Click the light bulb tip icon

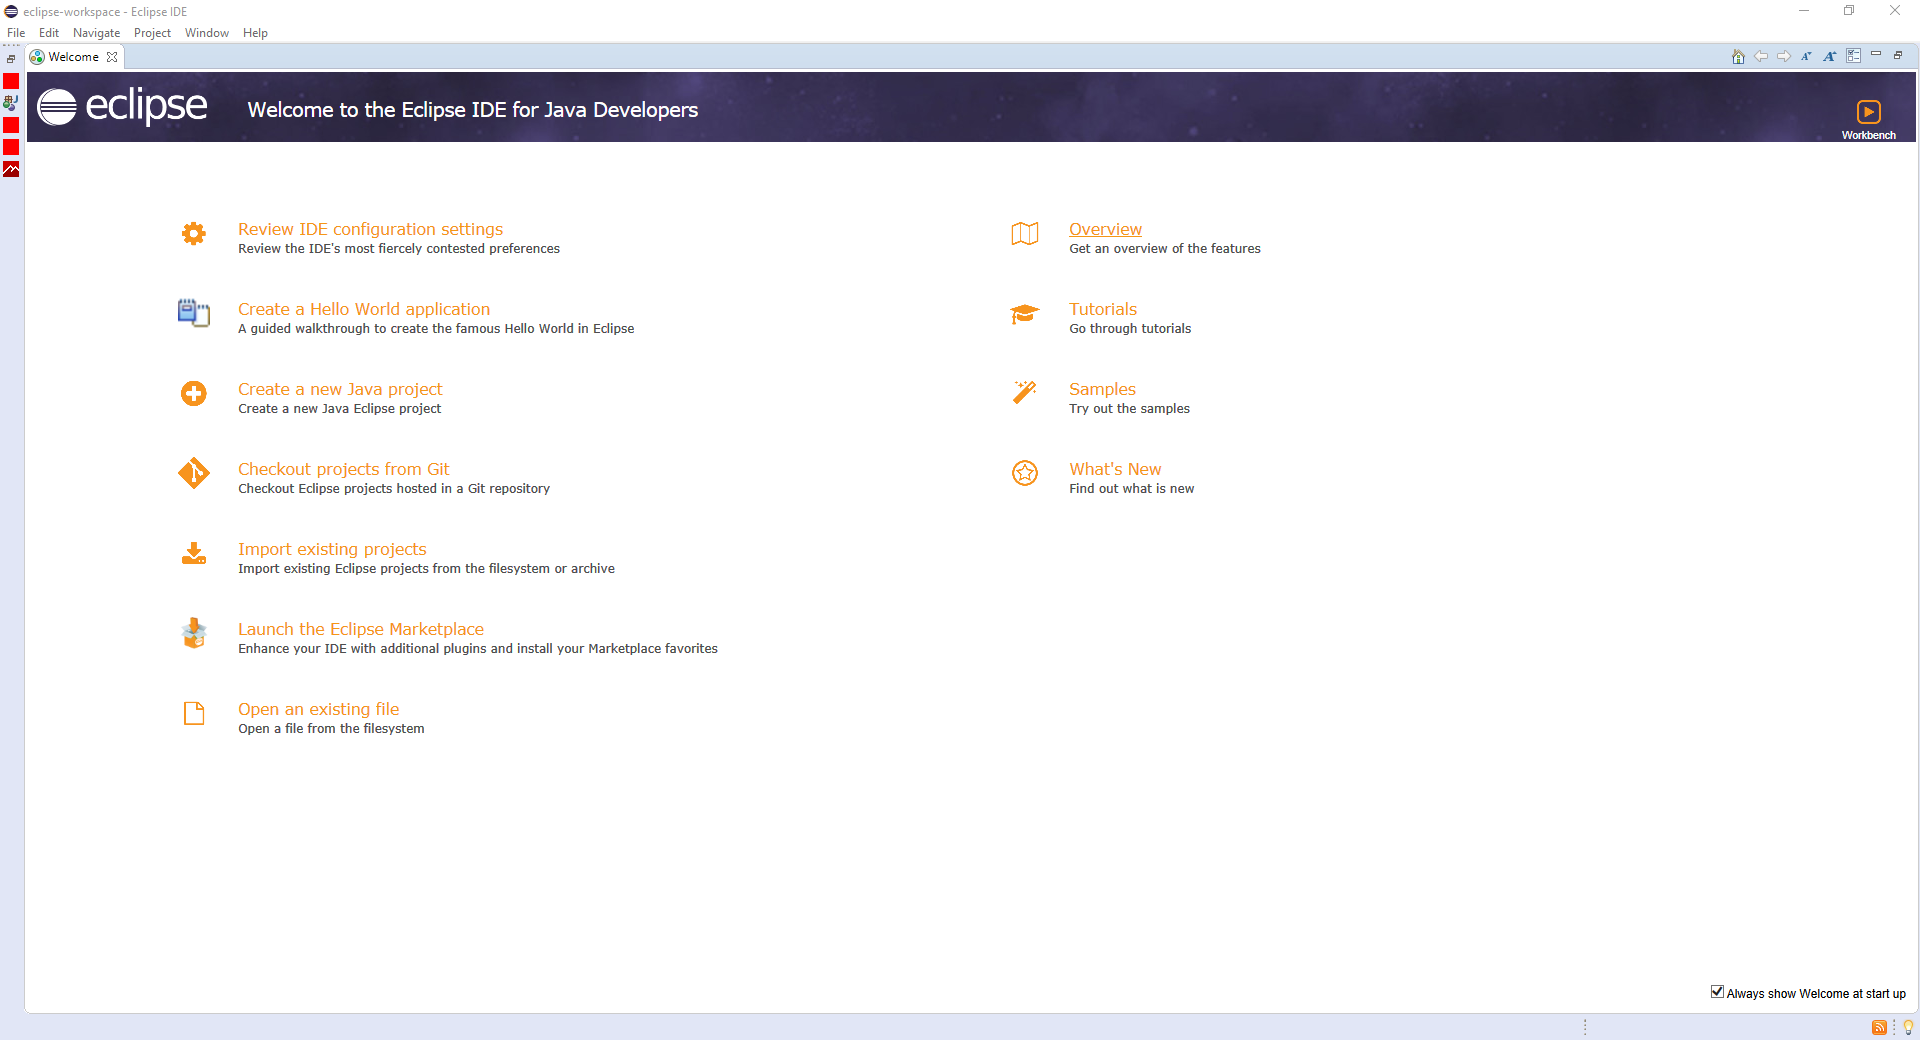1908,1027
